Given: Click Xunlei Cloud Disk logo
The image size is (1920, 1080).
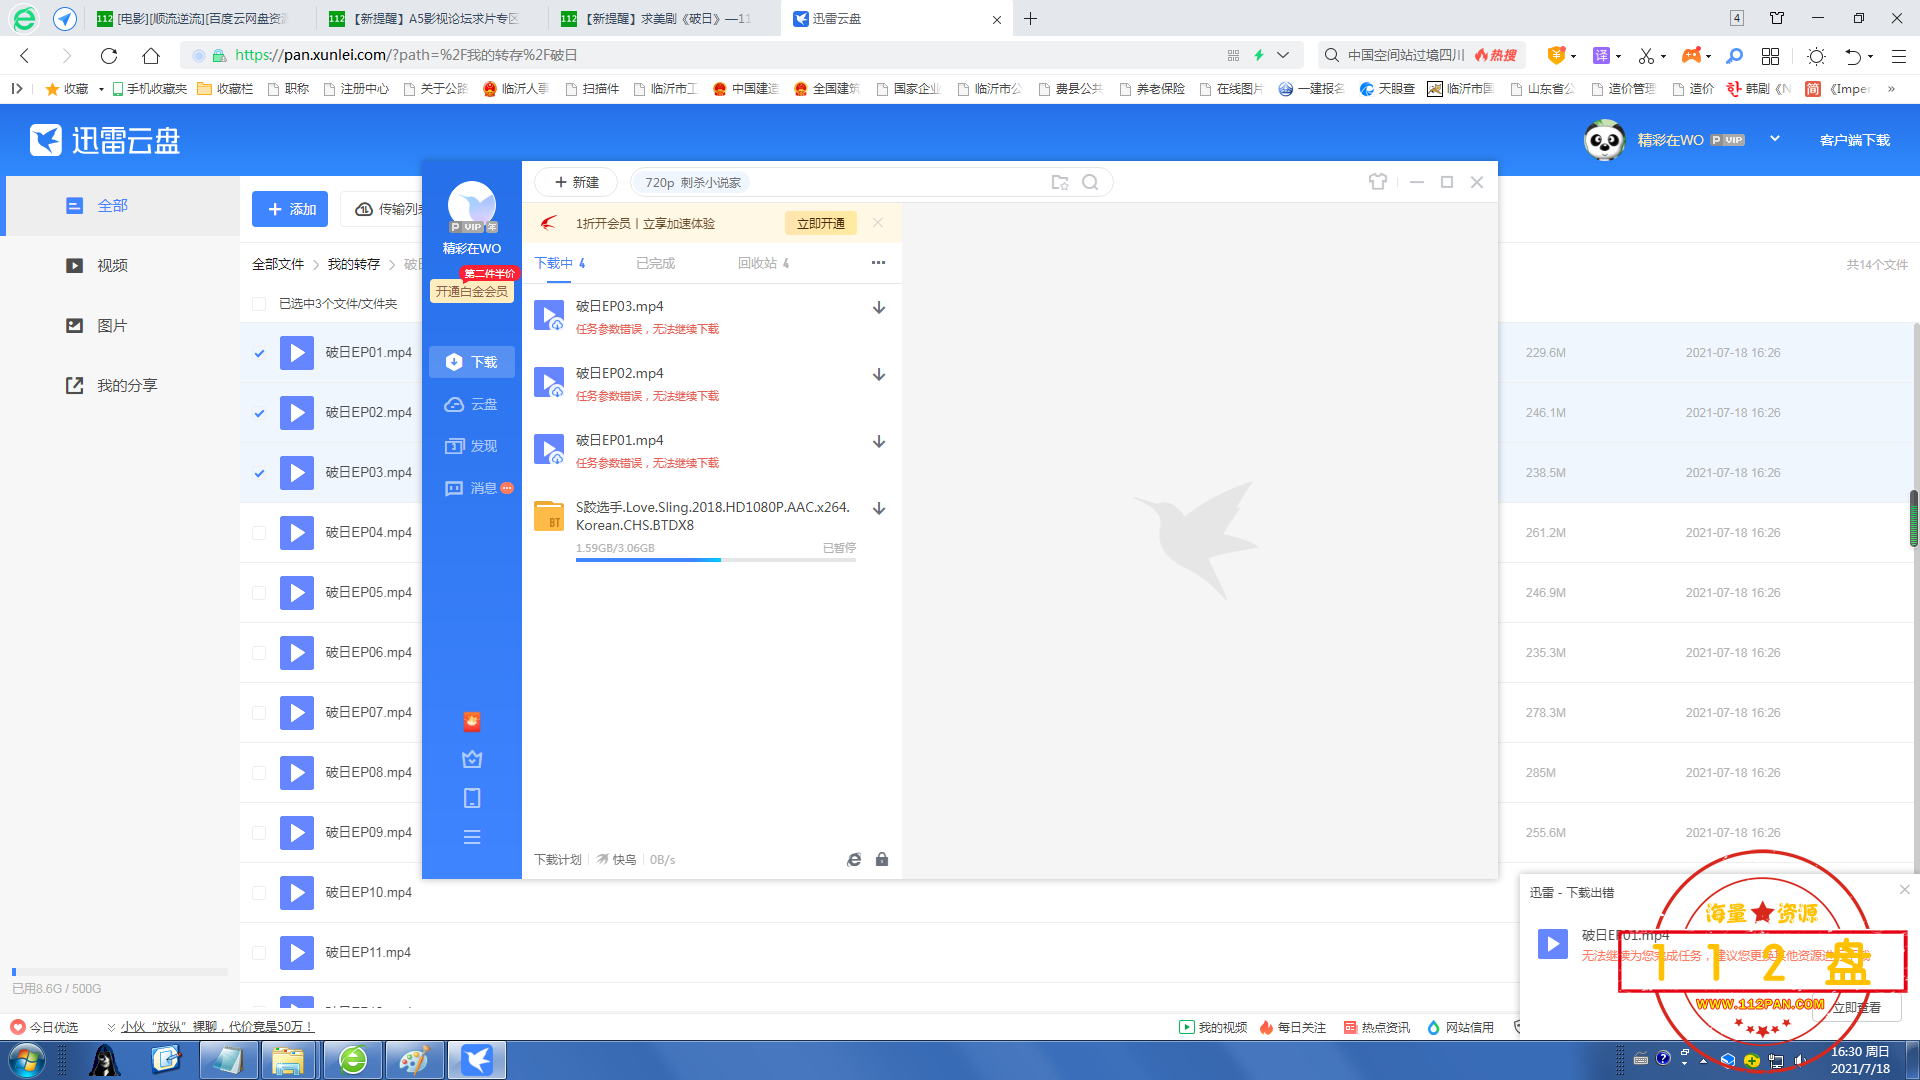Looking at the screenshot, I should (x=105, y=140).
